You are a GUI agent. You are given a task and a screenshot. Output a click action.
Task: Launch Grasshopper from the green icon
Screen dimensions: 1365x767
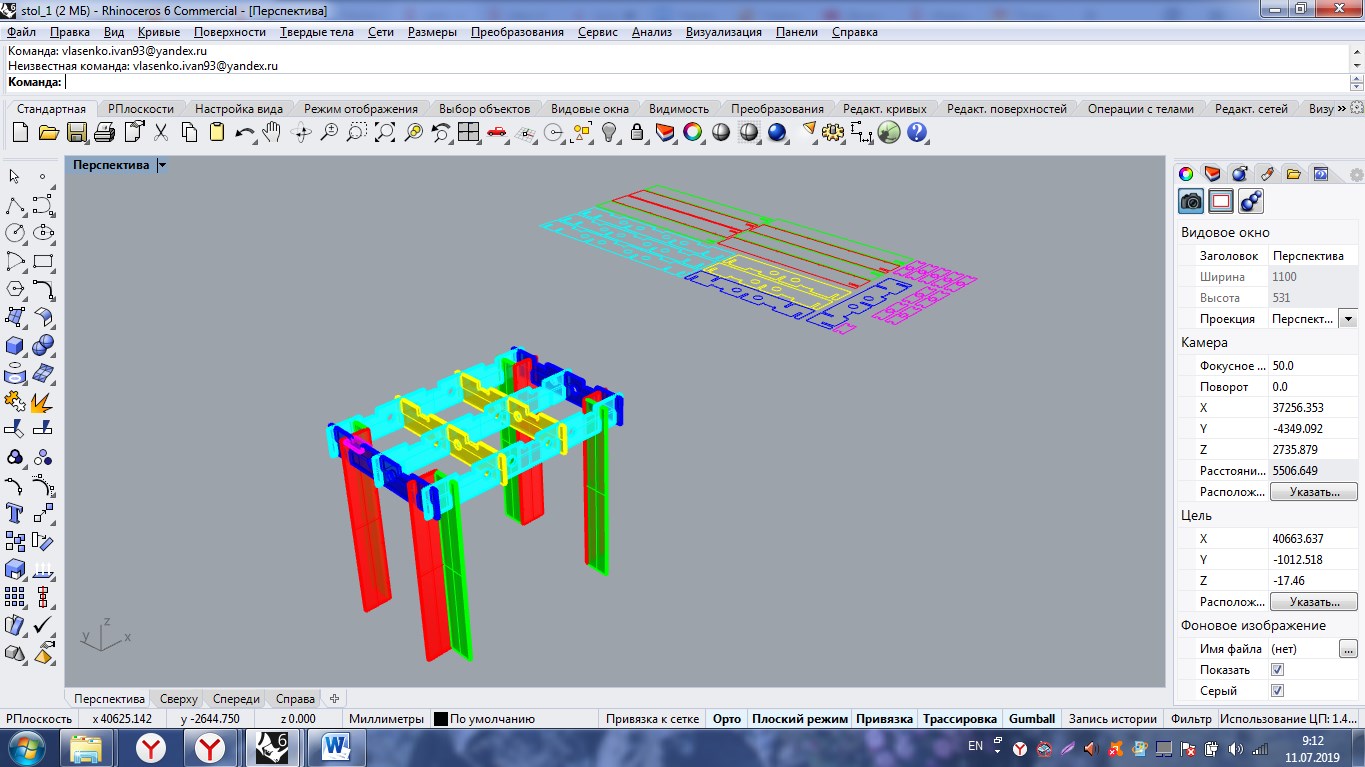click(889, 132)
